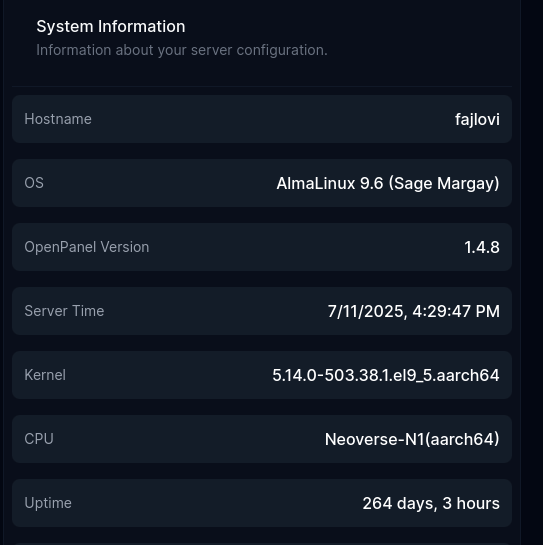Select the Neoverse-N1(aarch64) value

tap(412, 439)
